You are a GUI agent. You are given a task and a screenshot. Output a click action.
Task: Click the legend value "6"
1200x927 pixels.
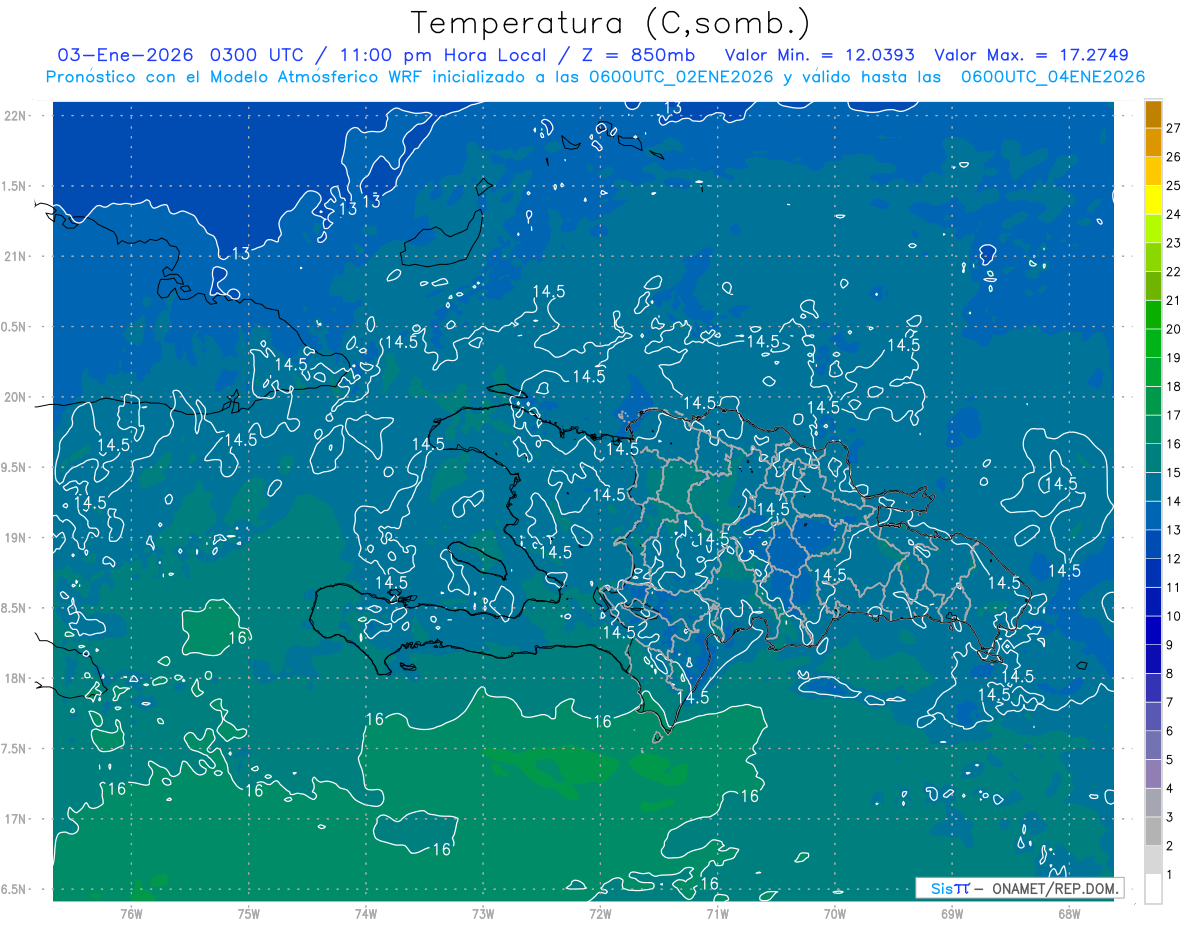[x=1172, y=731]
